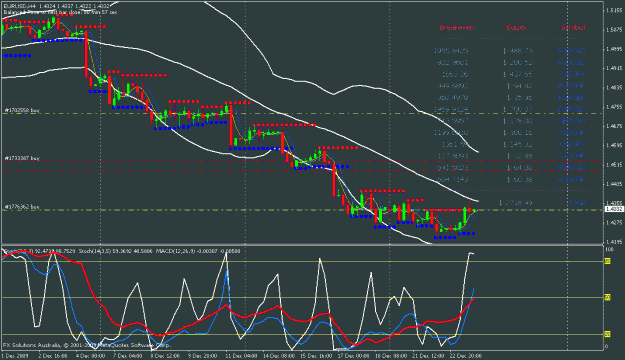Click the 1.4835 price axis label
Screen dimensions: 625x360
tap(614, 87)
